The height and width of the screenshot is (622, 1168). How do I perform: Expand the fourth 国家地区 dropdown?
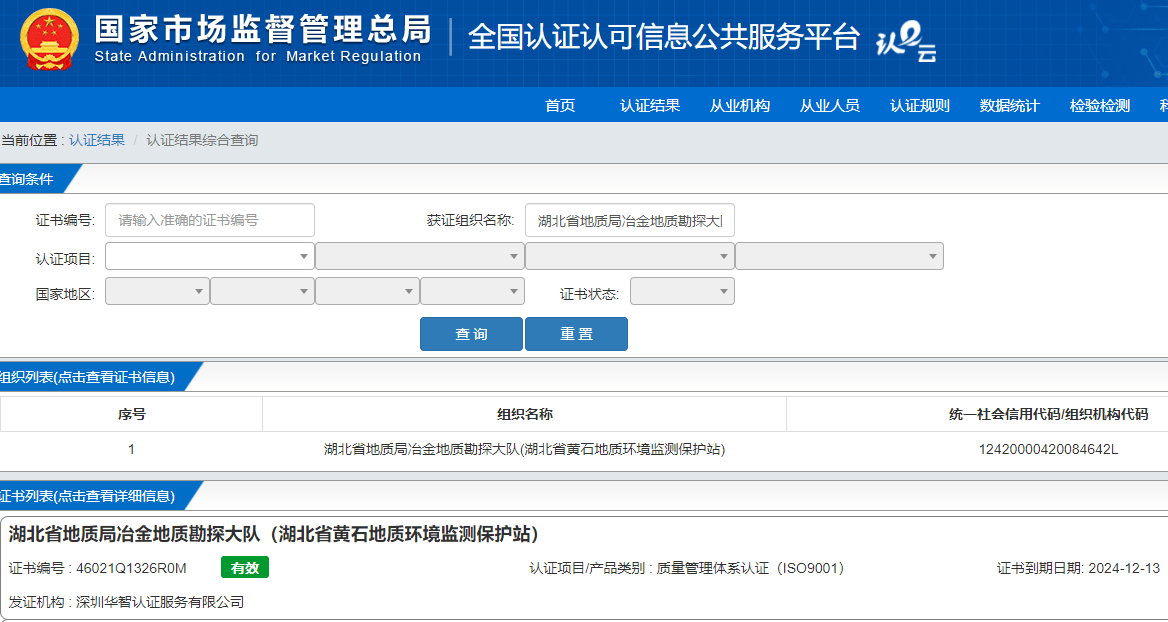472,291
